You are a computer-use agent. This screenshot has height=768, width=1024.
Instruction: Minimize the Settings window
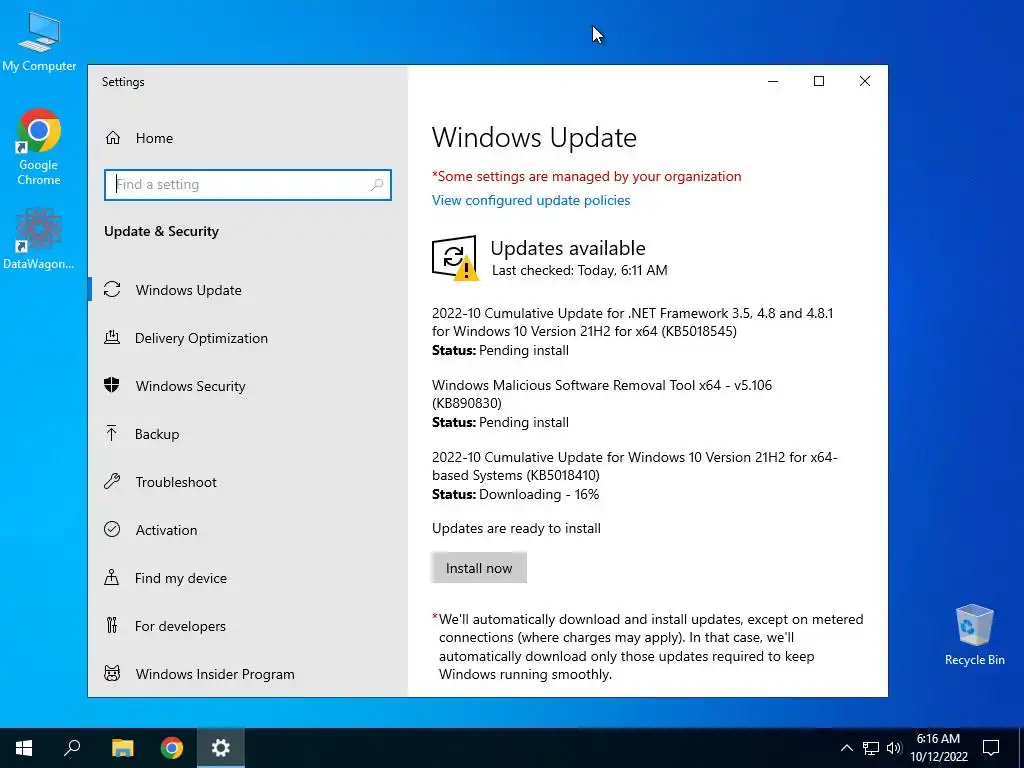click(x=773, y=81)
